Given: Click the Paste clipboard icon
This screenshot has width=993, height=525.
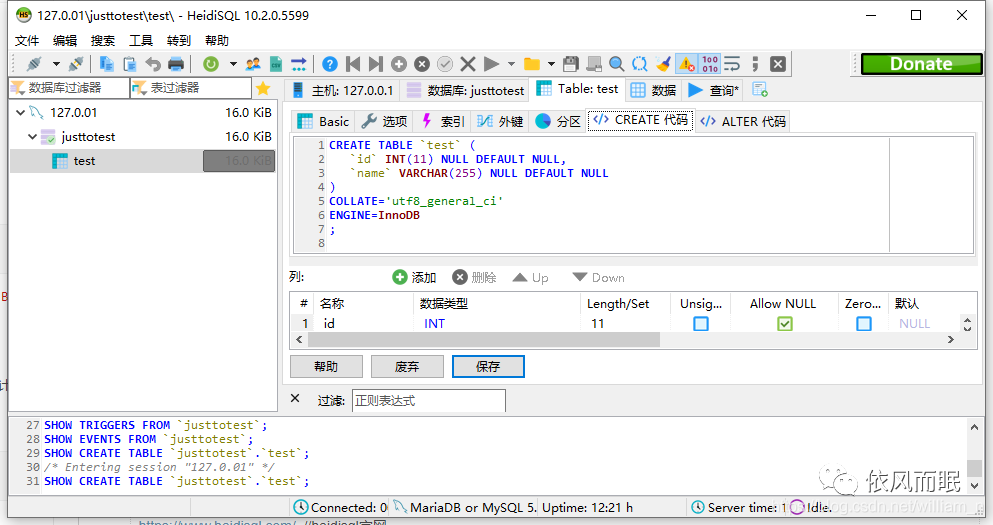Looking at the screenshot, I should (x=130, y=64).
